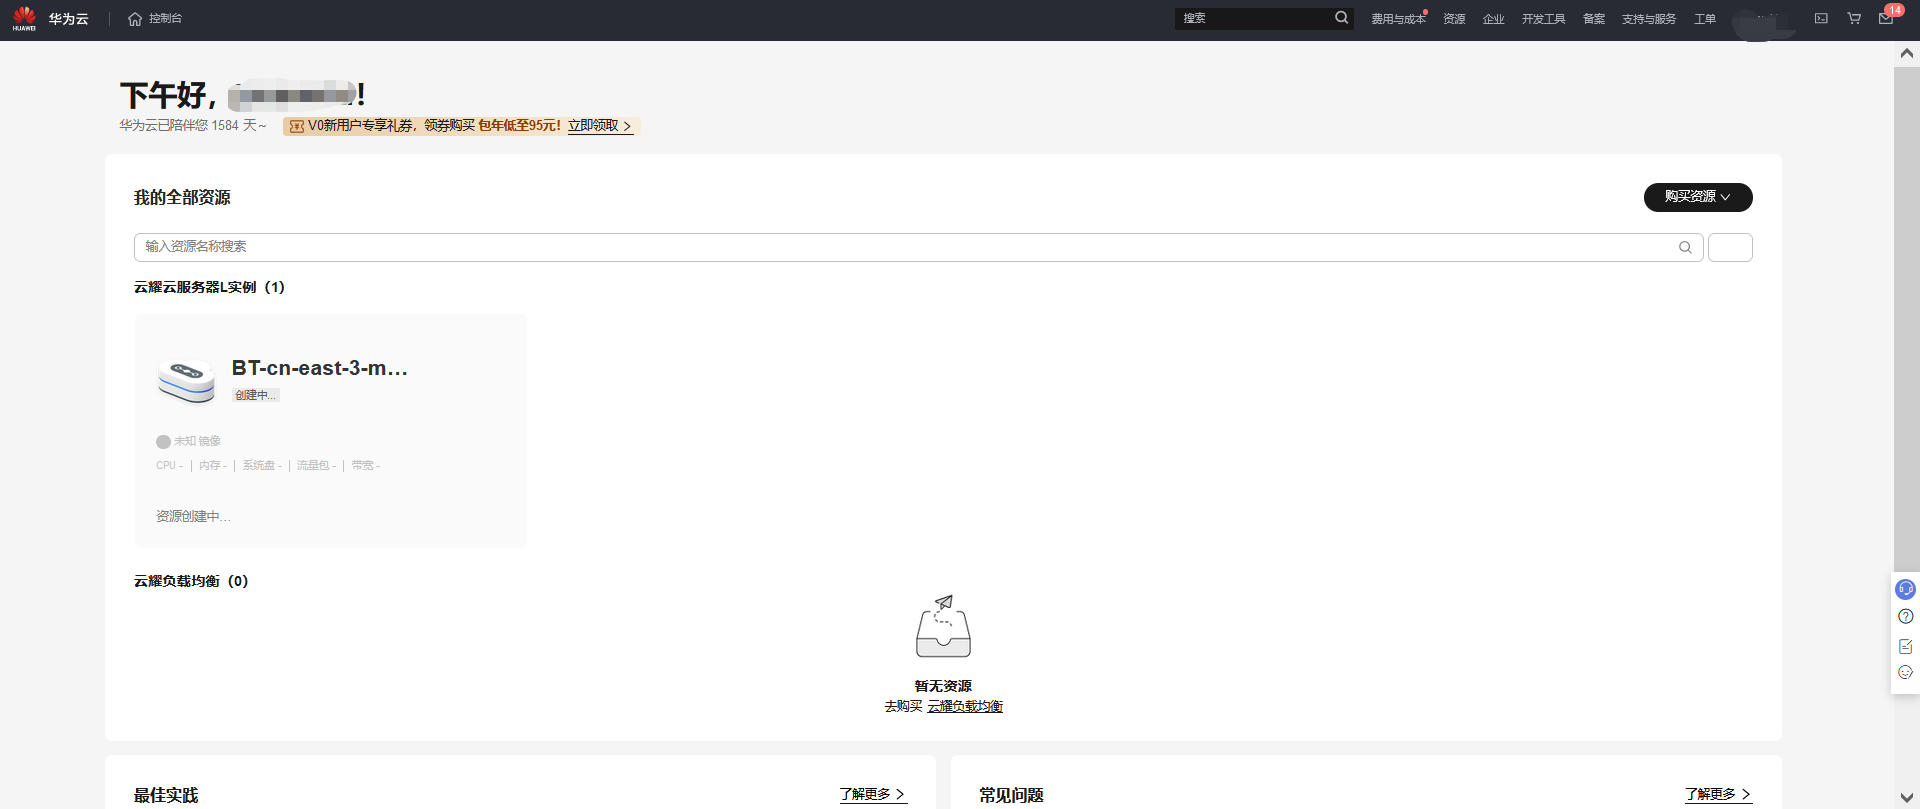Click the empty inbox illustration
This screenshot has height=809, width=1920.
click(943, 627)
